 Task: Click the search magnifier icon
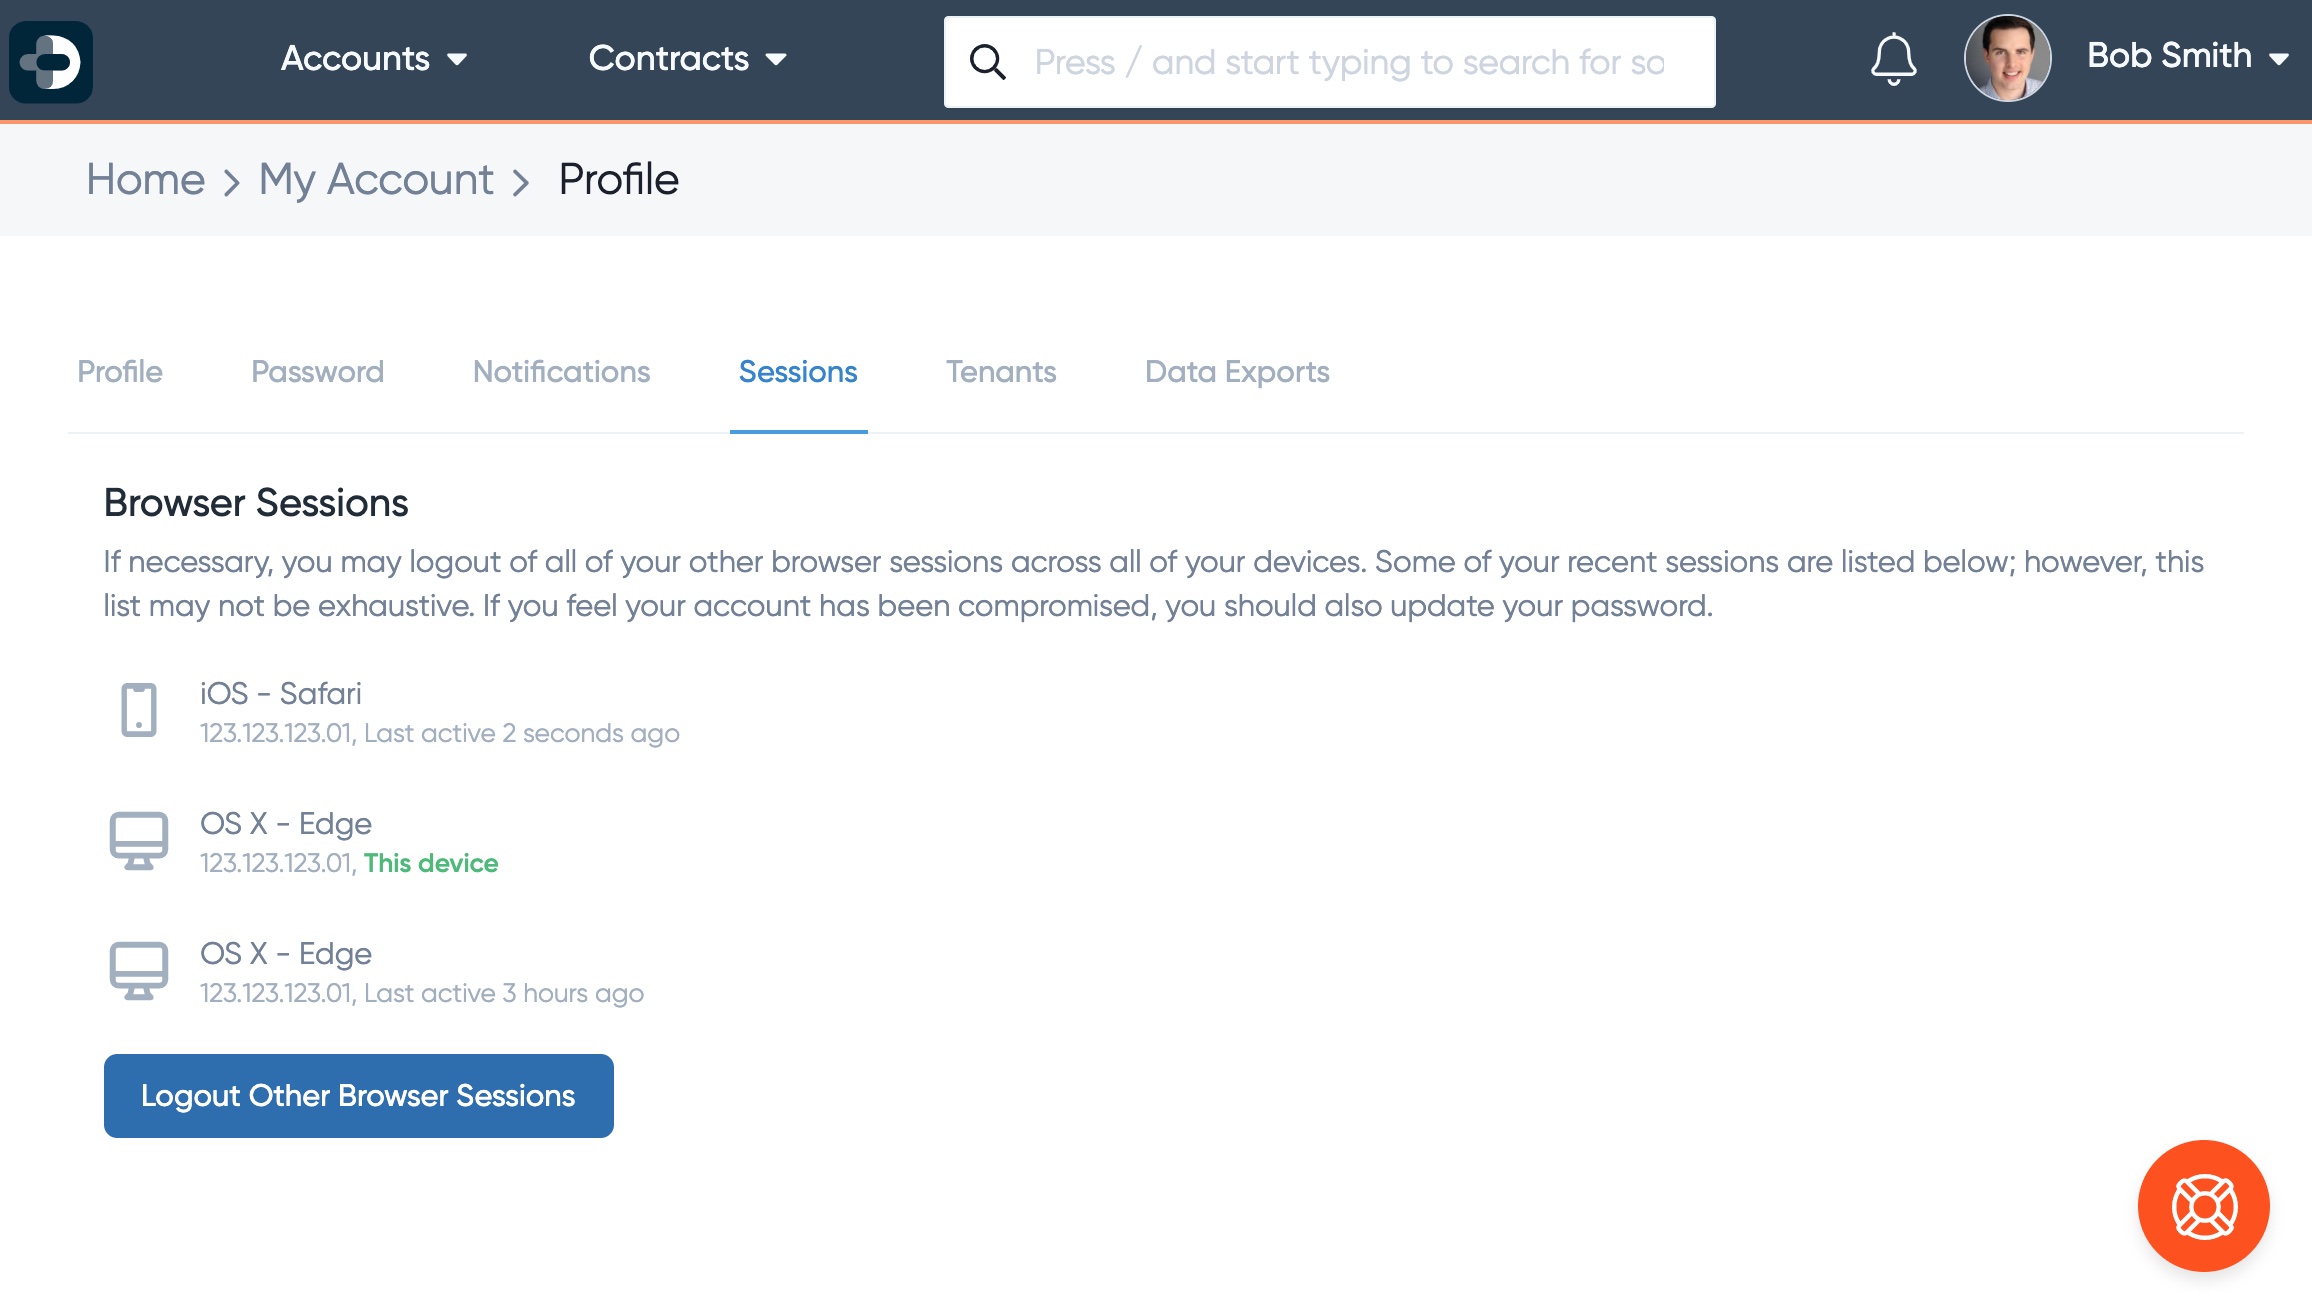tap(987, 62)
